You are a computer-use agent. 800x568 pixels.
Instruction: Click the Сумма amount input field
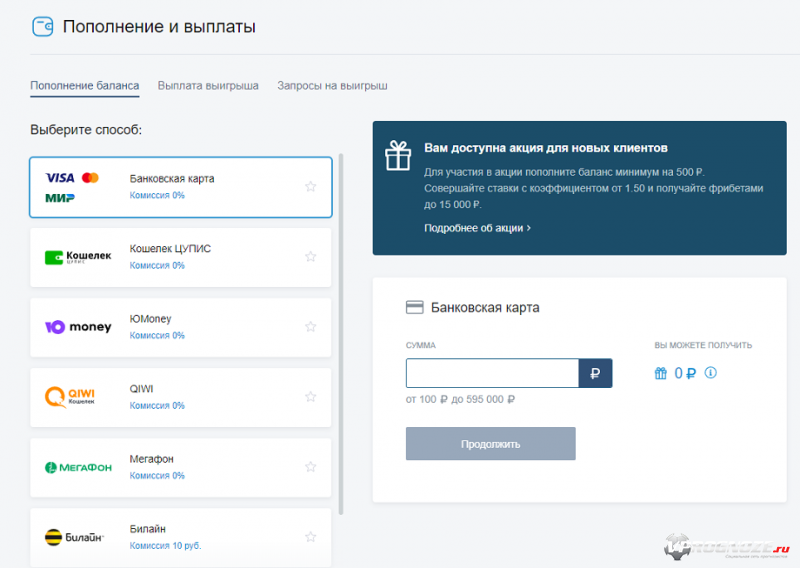492,373
